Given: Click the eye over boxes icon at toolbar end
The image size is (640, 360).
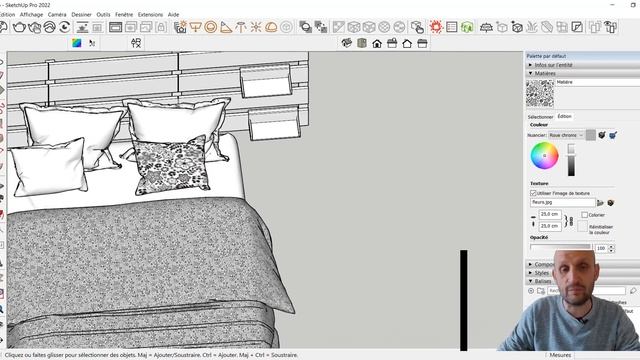Looking at the screenshot, I should click(x=611, y=27).
